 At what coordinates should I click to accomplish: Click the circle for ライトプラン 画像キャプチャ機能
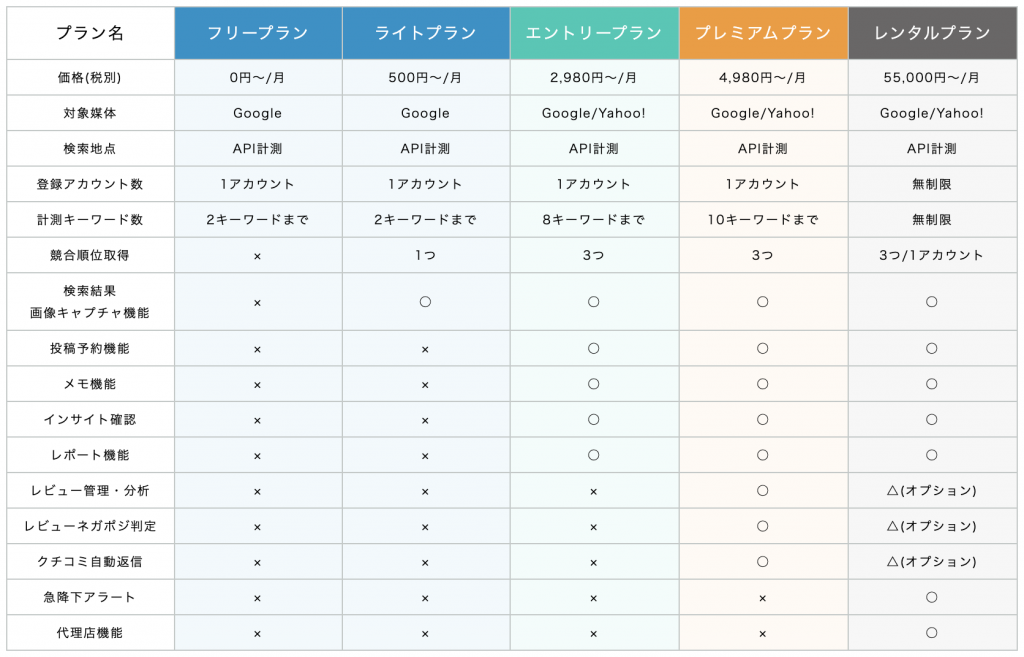point(425,302)
